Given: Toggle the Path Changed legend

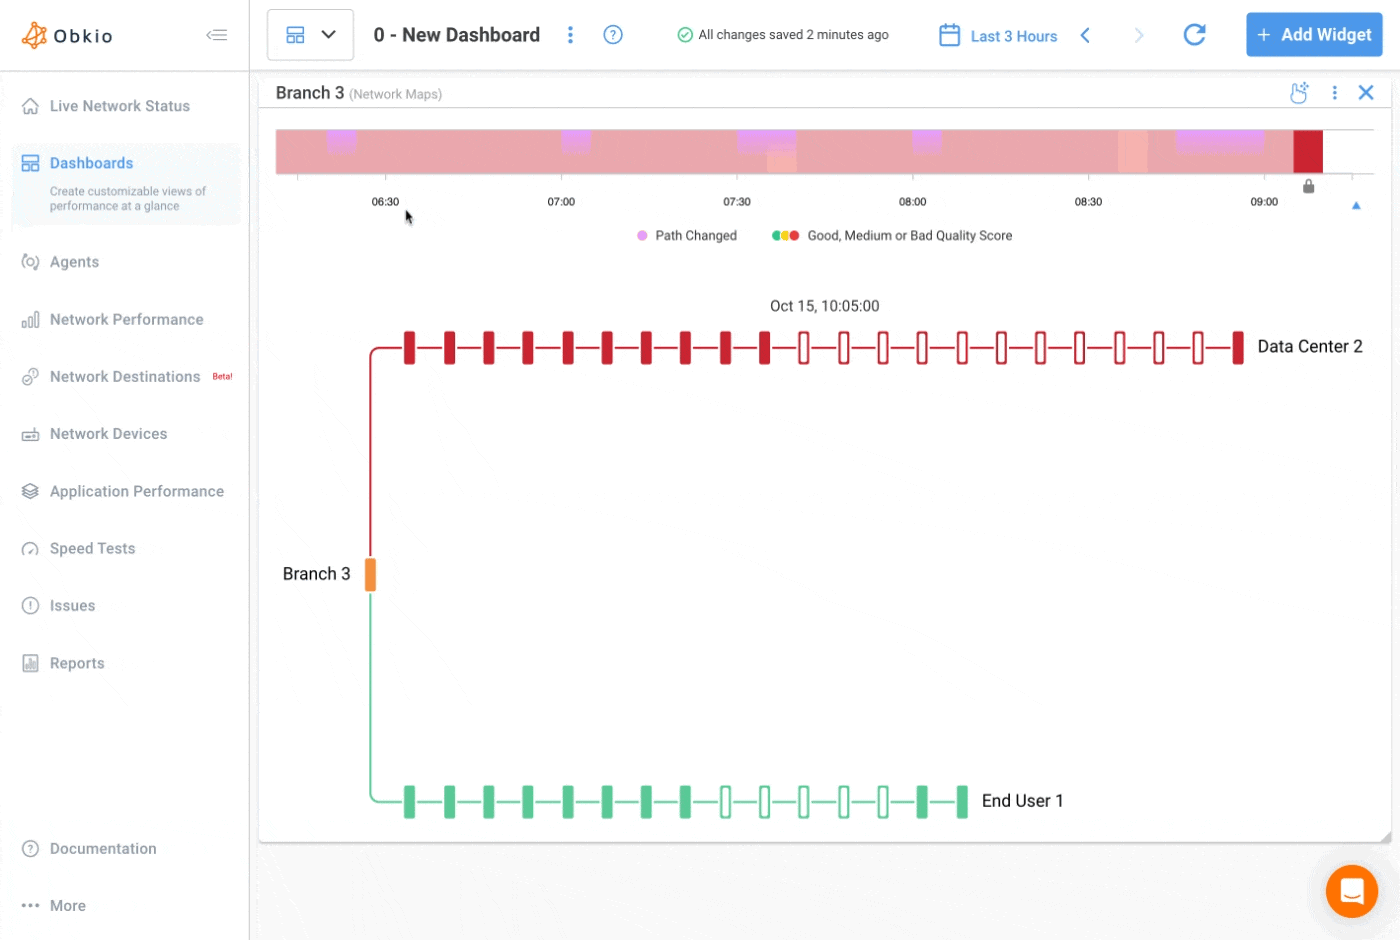Looking at the screenshot, I should (x=687, y=235).
